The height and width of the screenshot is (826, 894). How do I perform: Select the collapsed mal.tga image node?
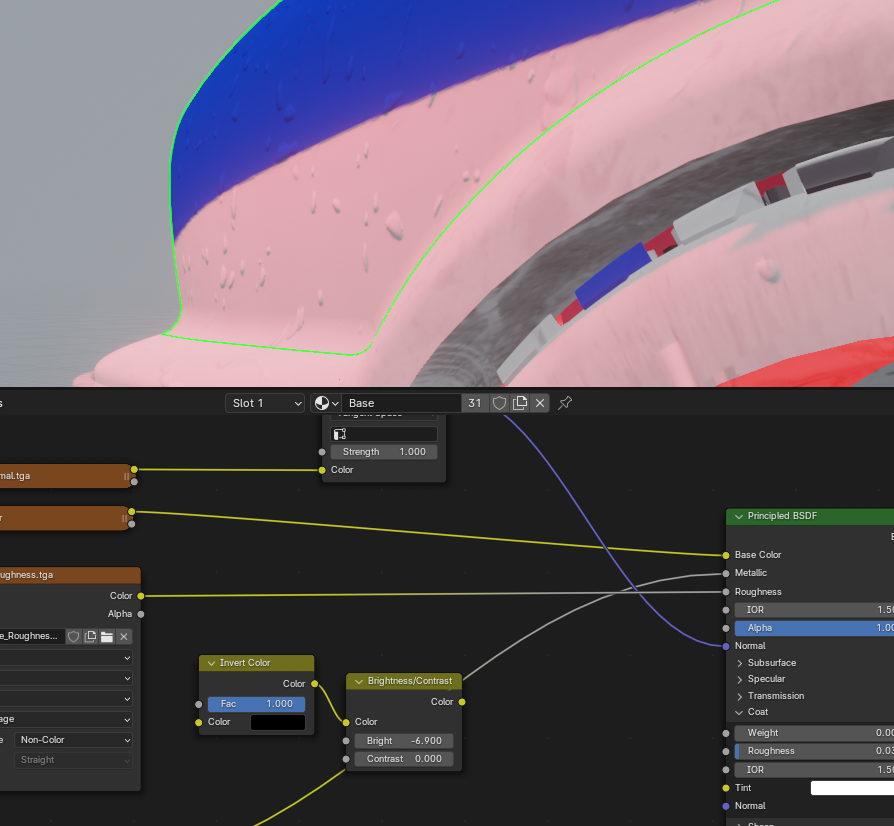click(64, 476)
